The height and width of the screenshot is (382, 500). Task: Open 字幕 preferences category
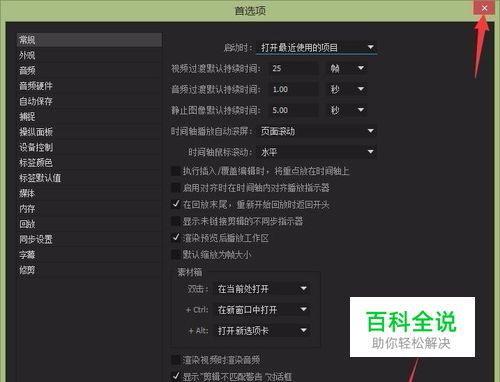pos(89,254)
